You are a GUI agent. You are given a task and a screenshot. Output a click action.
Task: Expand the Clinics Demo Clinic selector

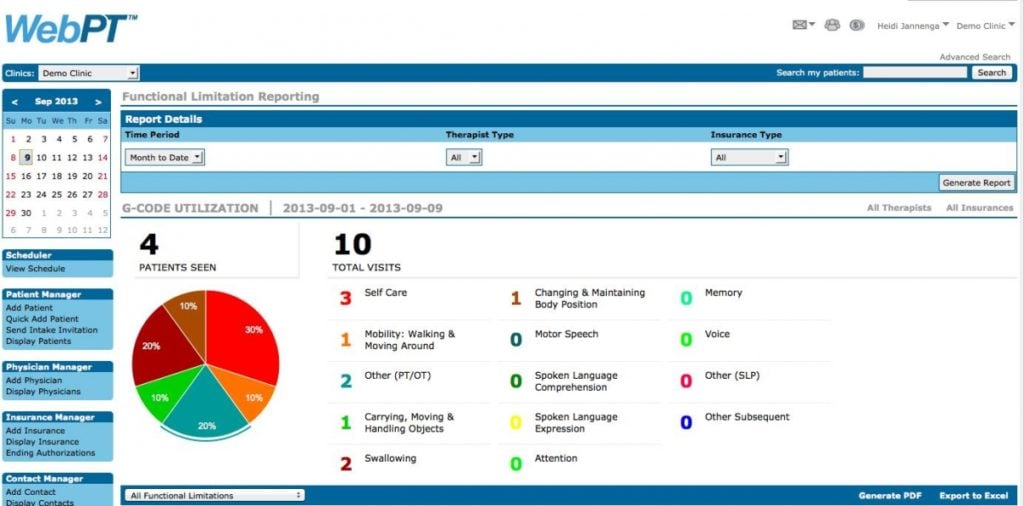click(88, 73)
